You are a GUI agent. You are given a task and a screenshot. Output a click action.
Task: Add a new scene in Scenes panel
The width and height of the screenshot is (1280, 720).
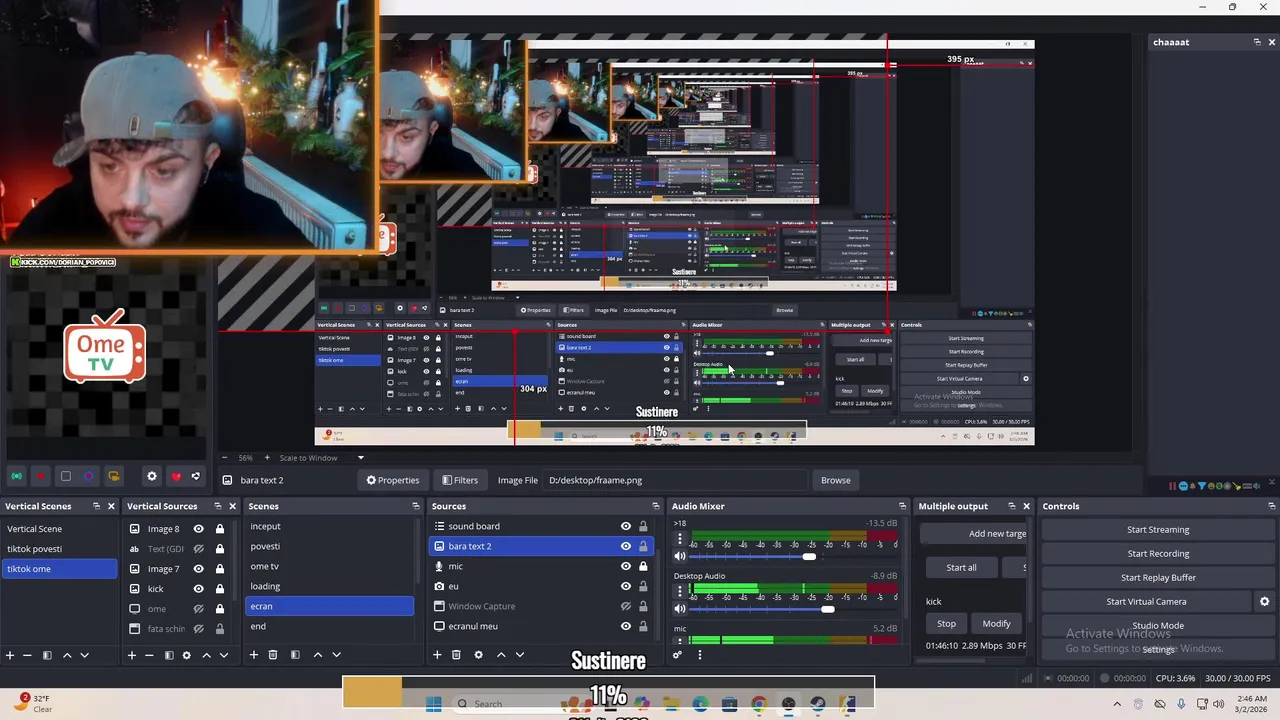tap(254, 655)
